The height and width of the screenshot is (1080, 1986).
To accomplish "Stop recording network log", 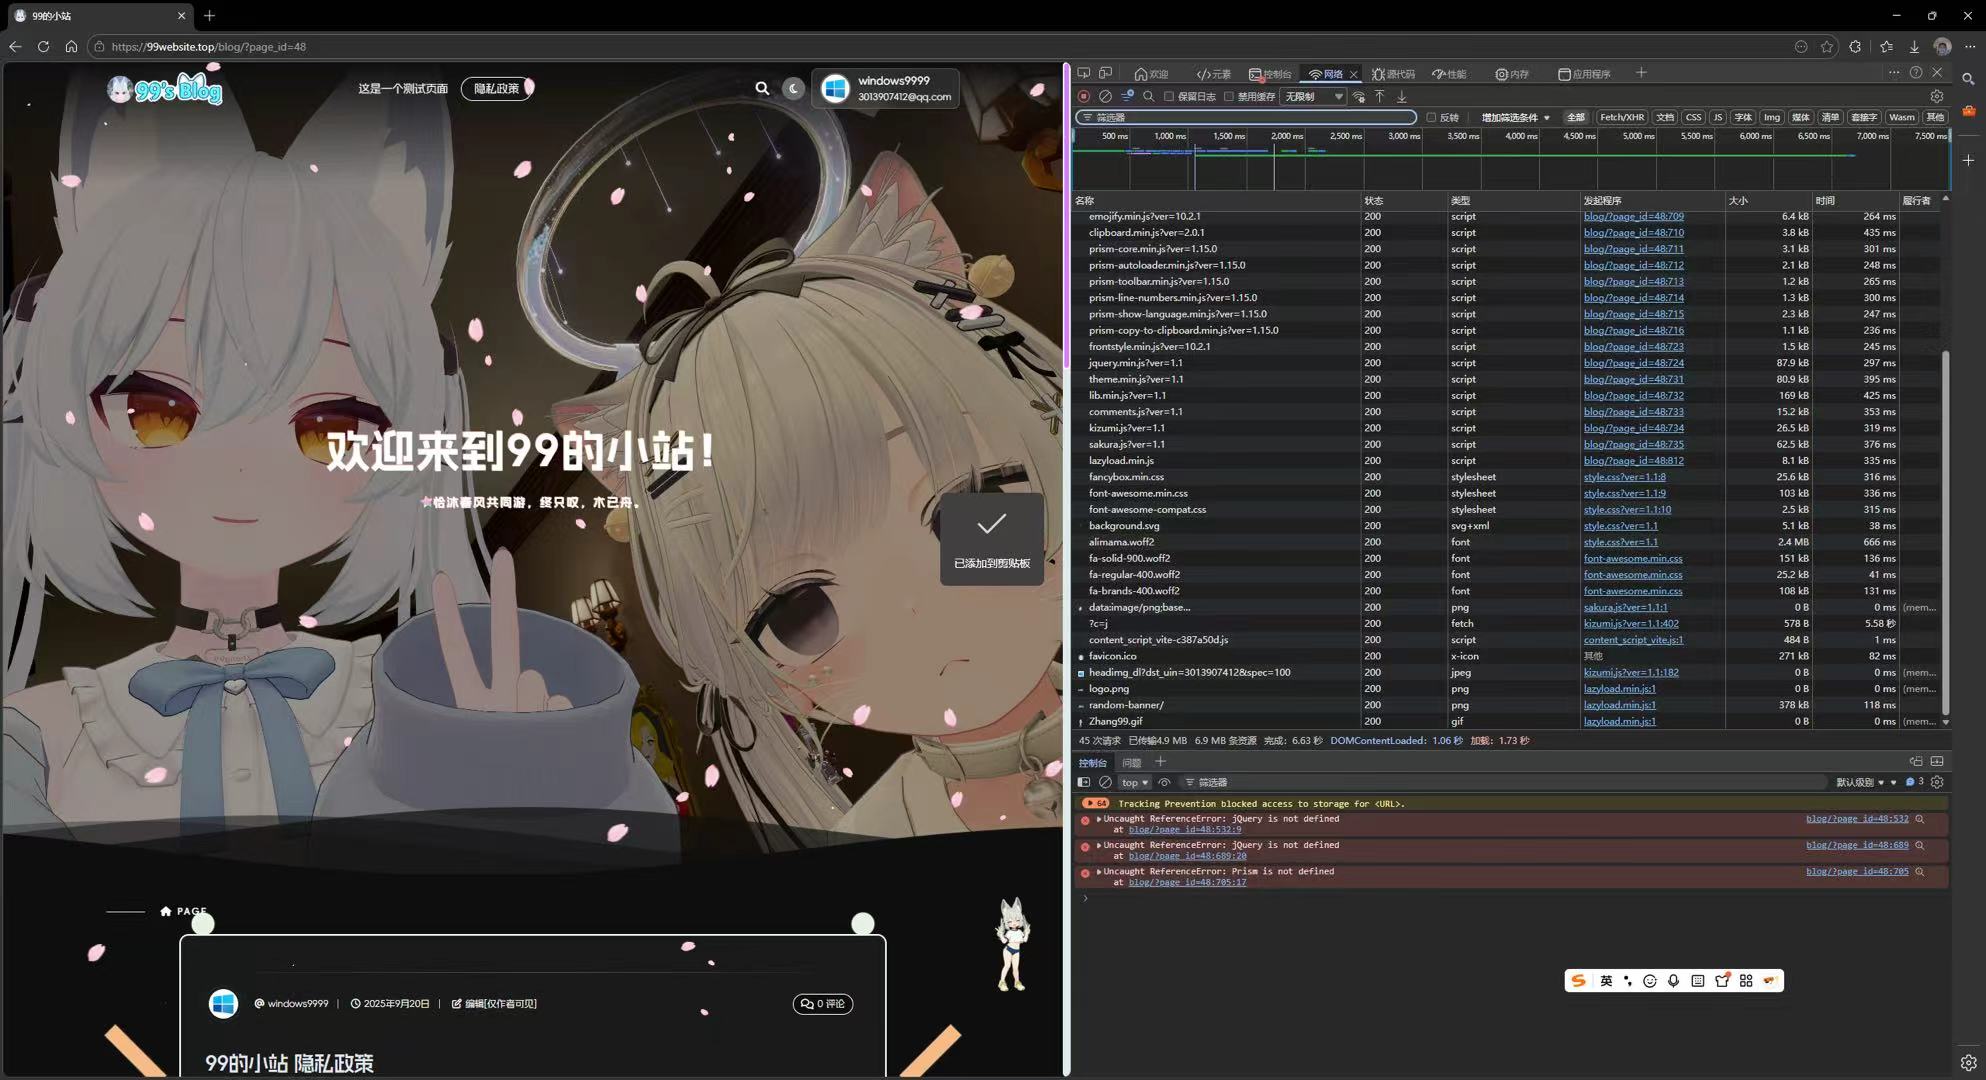I will coord(1083,96).
